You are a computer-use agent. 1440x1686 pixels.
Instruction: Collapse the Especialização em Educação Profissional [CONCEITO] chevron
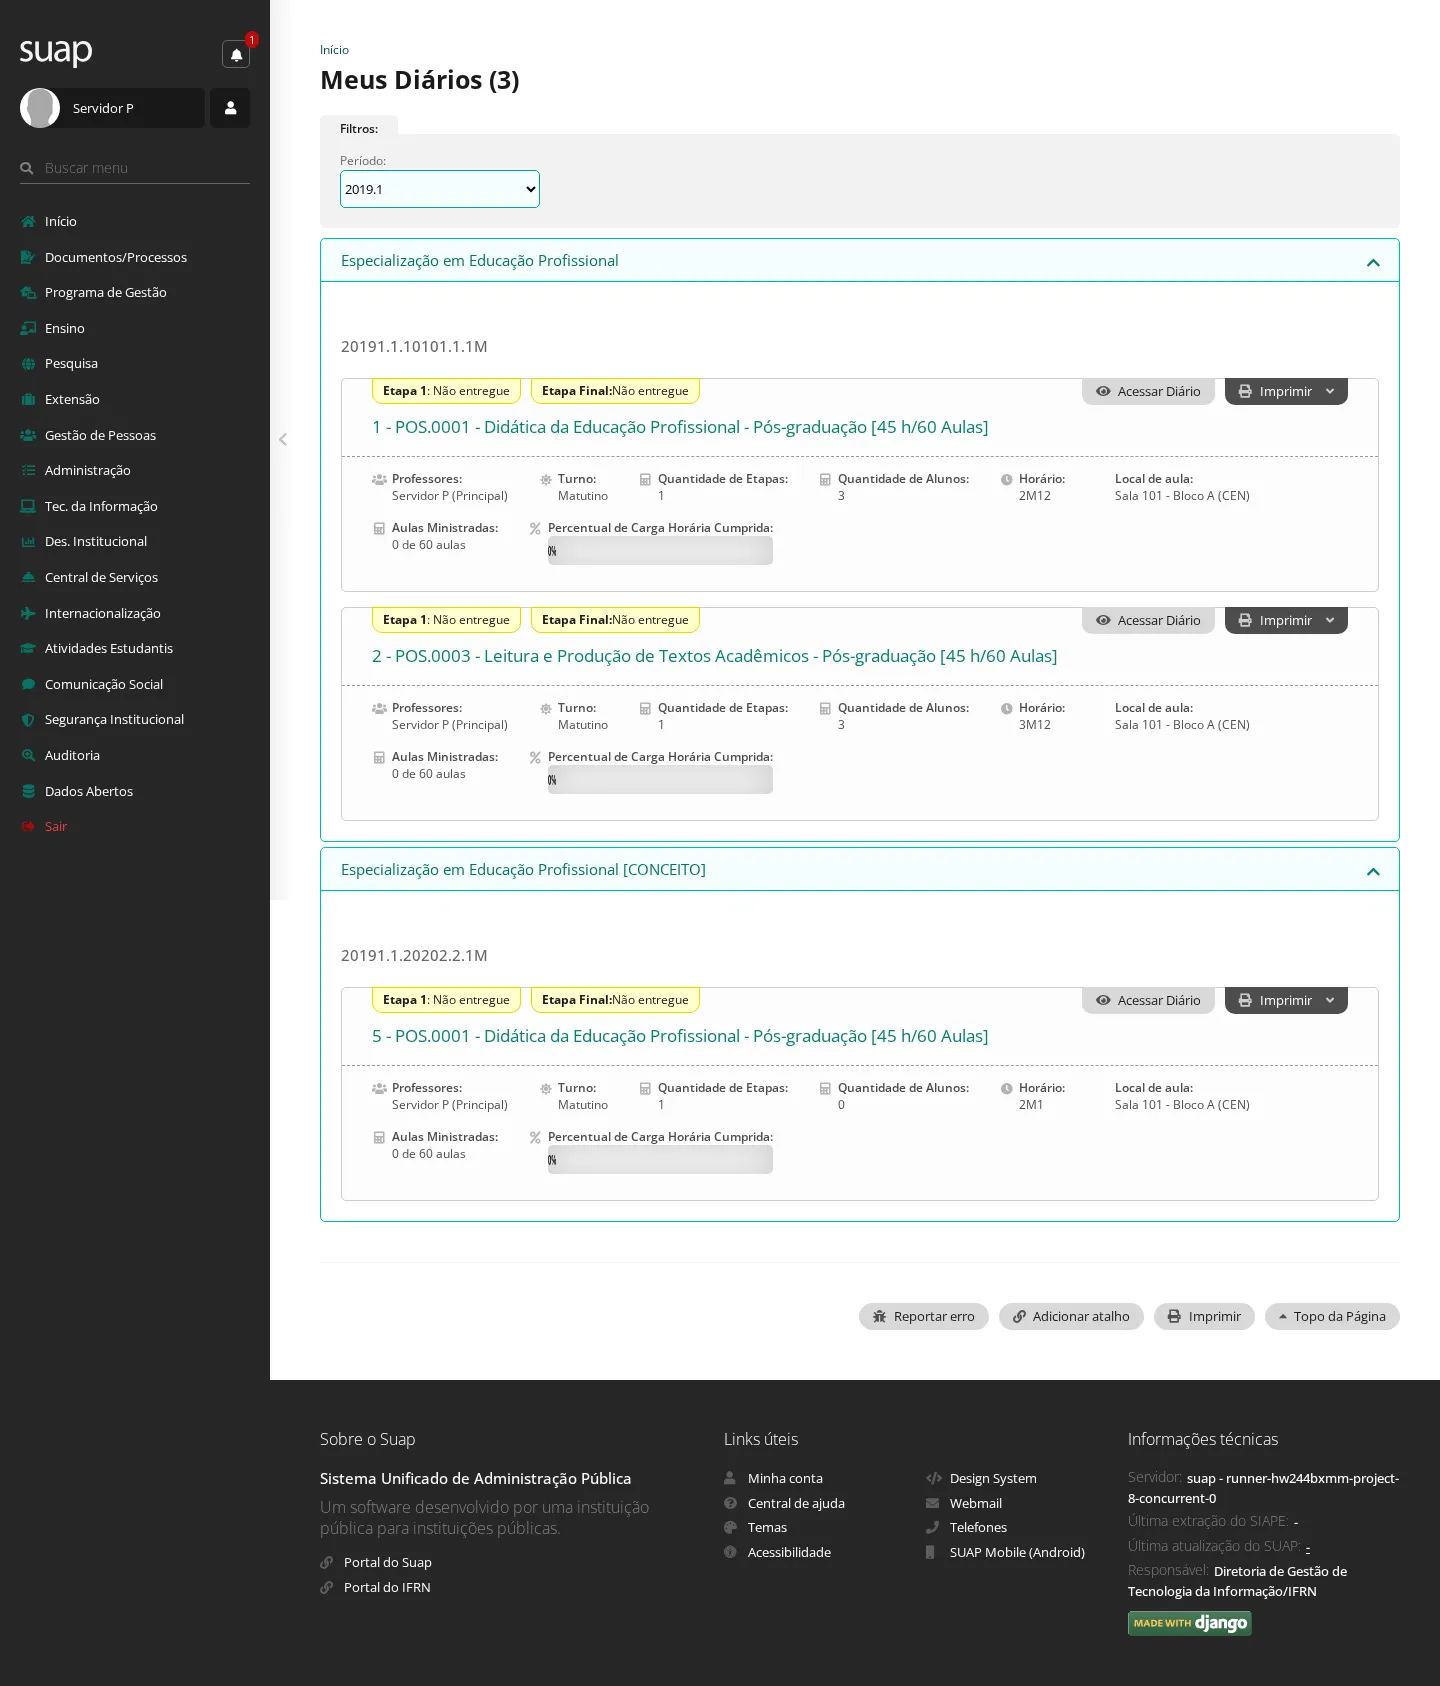[x=1373, y=871]
